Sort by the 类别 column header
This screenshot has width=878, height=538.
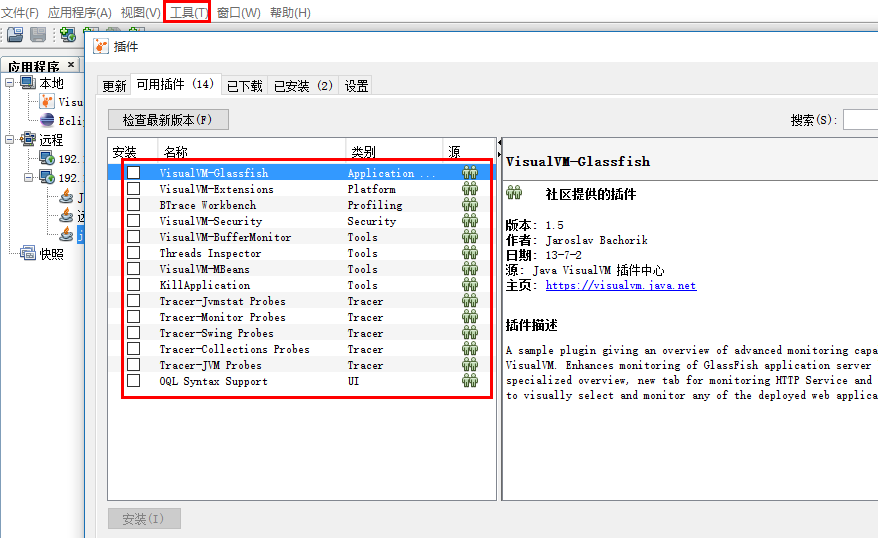click(394, 151)
